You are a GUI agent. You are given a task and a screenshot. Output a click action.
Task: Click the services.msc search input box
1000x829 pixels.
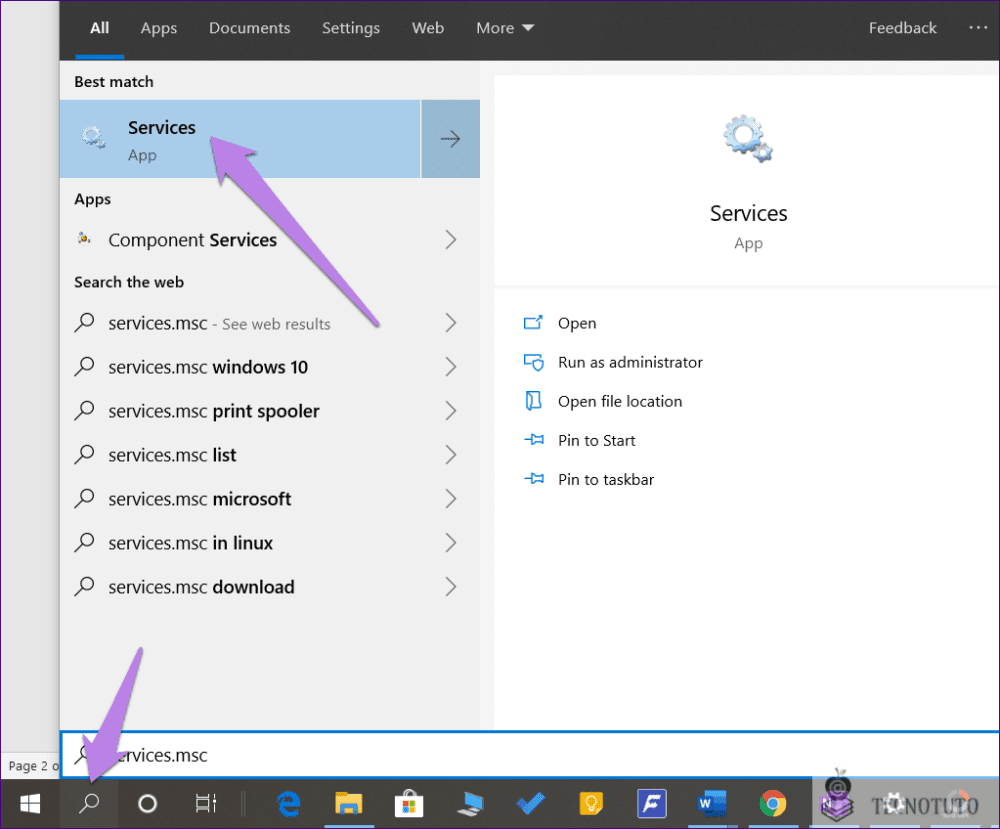click(529, 754)
